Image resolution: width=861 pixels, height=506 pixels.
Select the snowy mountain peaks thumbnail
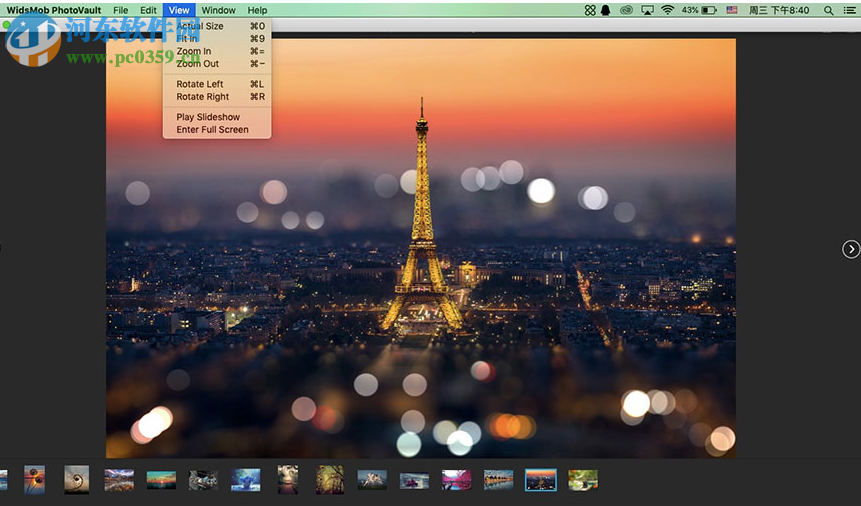pyautogui.click(x=372, y=480)
